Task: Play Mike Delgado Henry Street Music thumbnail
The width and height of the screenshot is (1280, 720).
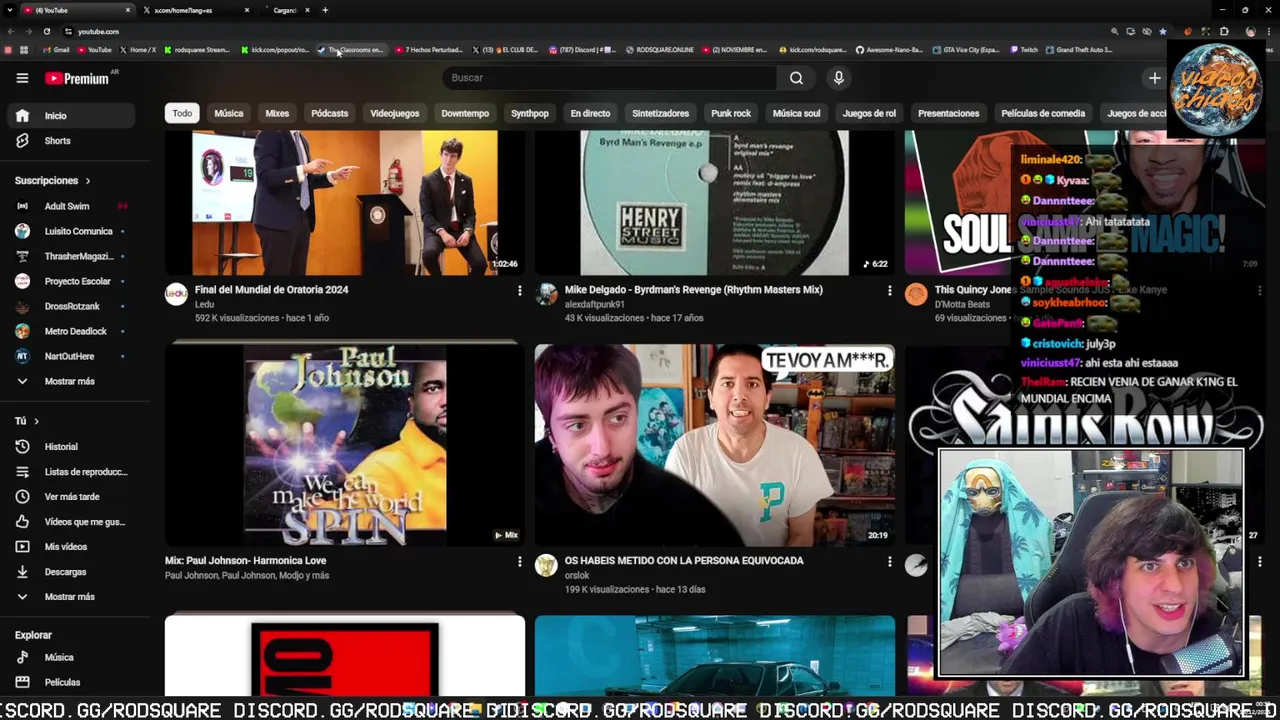Action: [x=715, y=203]
